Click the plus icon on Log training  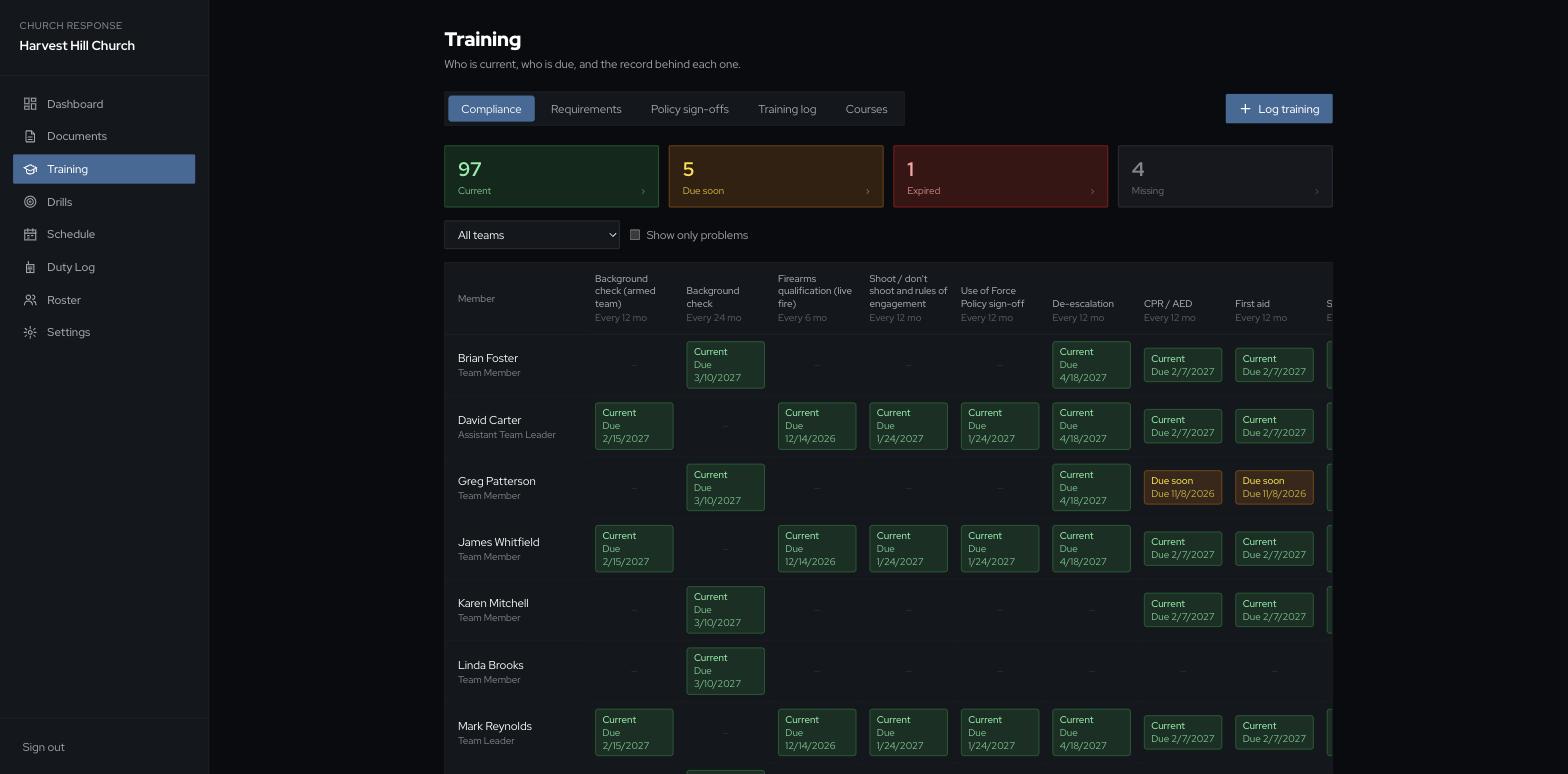point(1245,109)
